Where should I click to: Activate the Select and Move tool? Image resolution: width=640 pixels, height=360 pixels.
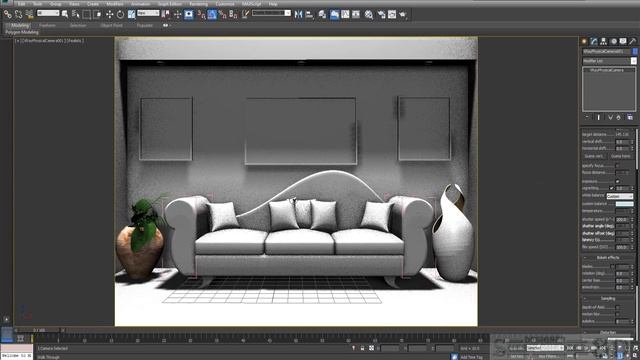[109, 14]
